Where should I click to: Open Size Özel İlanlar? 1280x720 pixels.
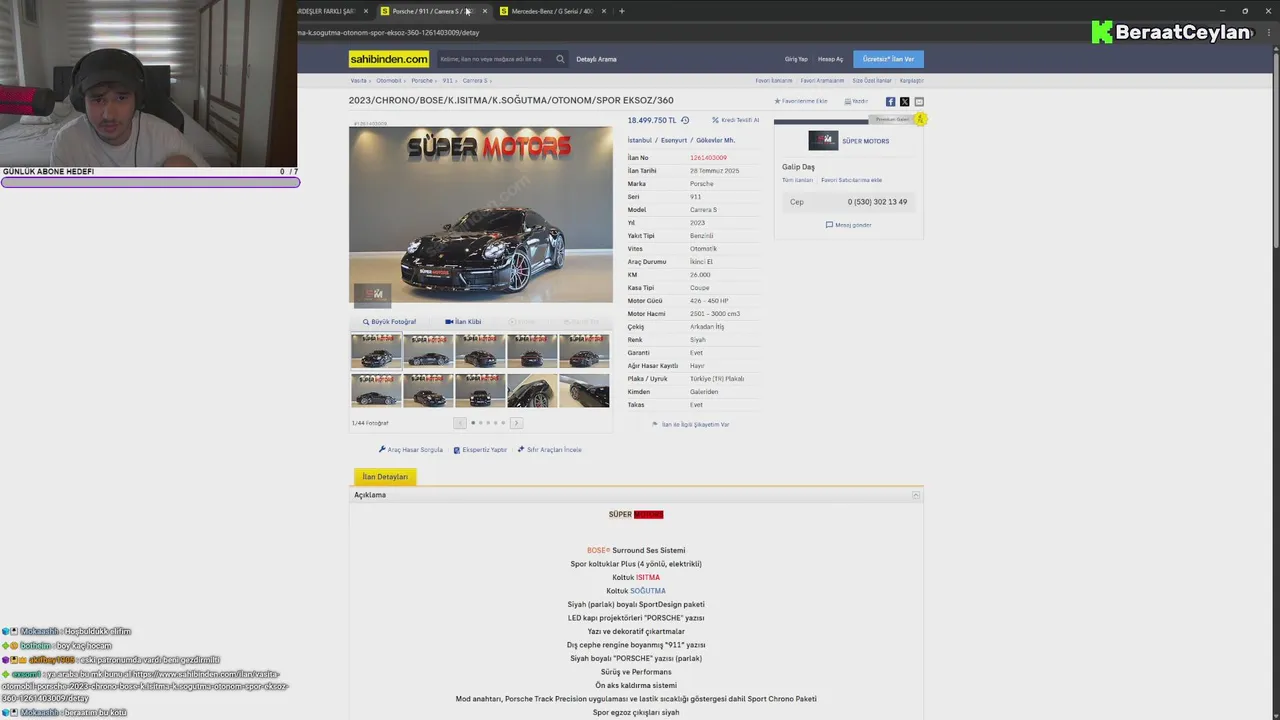(x=872, y=80)
